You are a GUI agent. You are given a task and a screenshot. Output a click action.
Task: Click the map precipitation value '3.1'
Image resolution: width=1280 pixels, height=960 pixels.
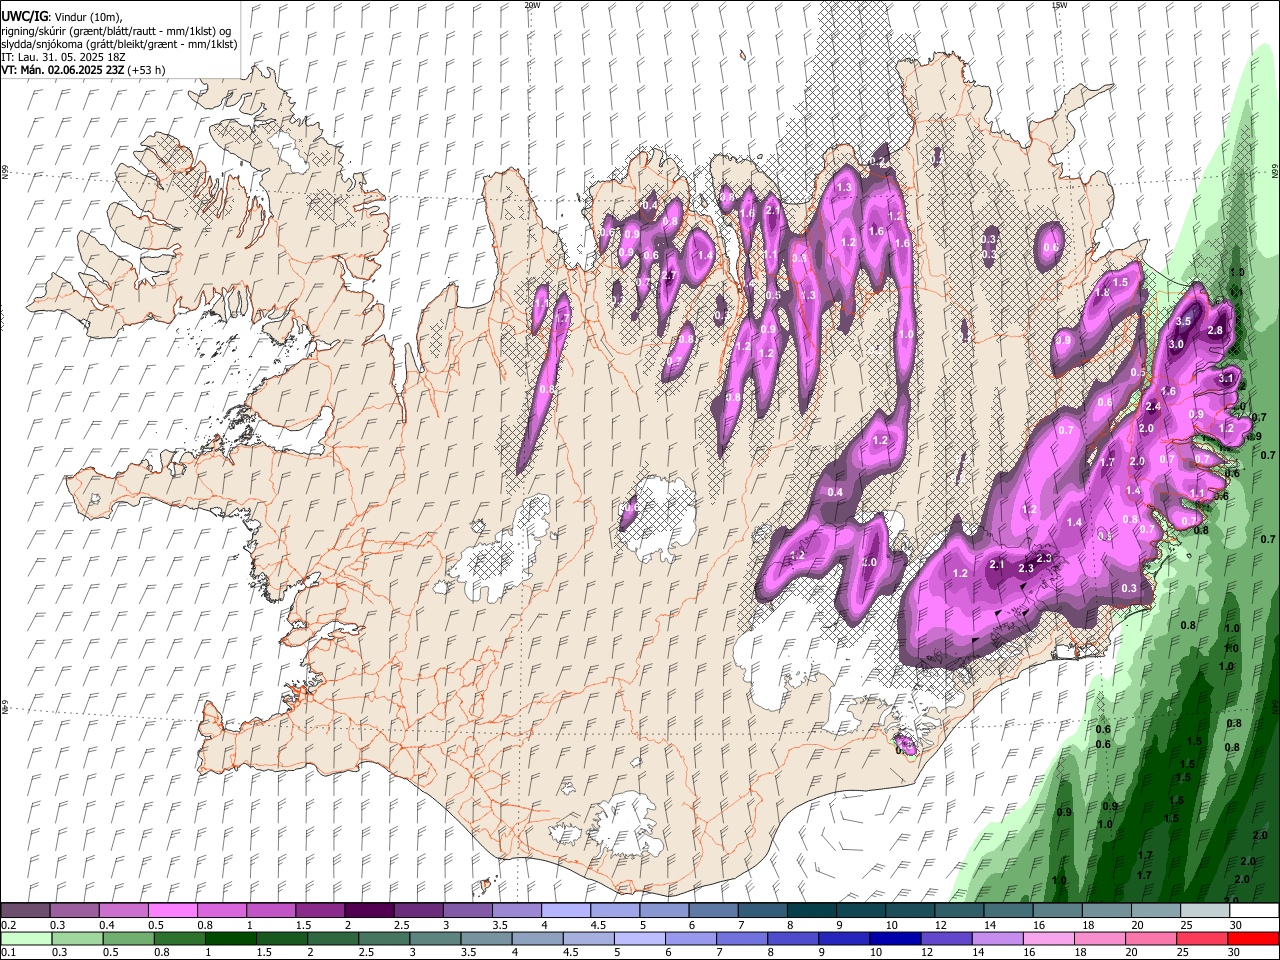(x=1227, y=379)
